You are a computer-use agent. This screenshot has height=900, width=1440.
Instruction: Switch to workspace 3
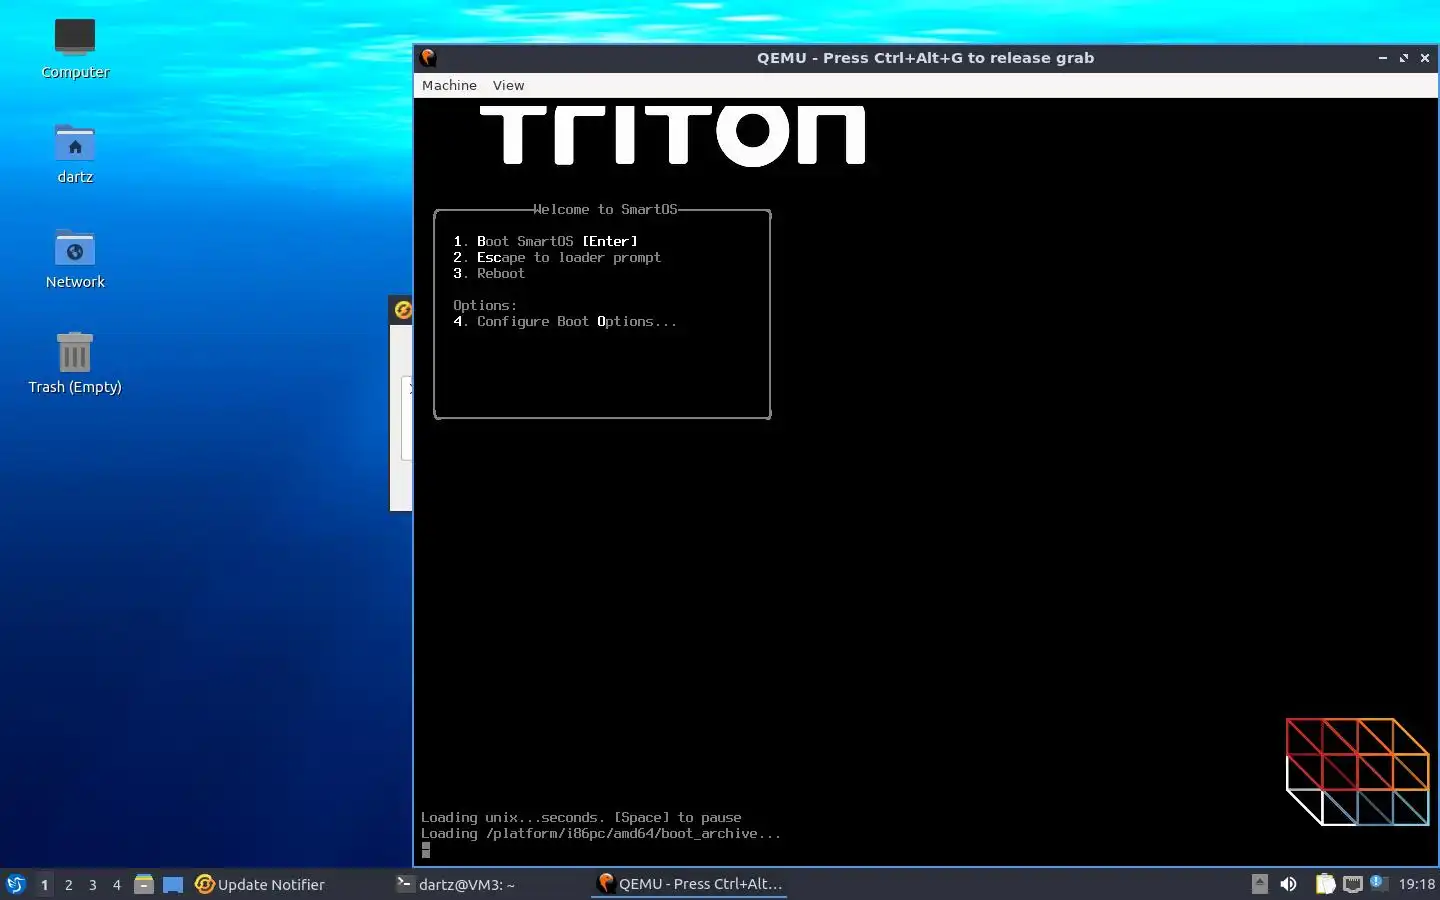pyautogui.click(x=92, y=884)
